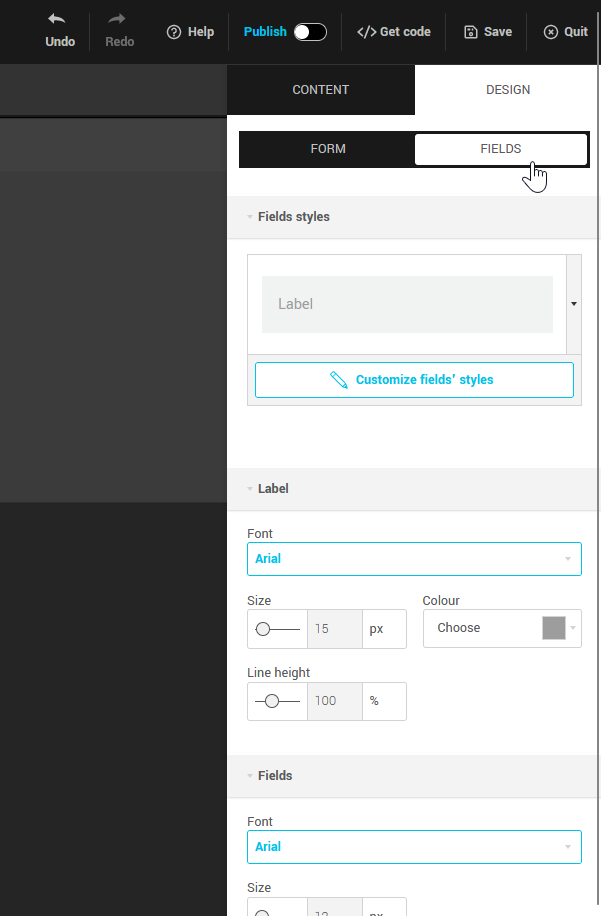Open the fields style preset dropdown arrow
The width and height of the screenshot is (601, 916).
[x=574, y=304]
